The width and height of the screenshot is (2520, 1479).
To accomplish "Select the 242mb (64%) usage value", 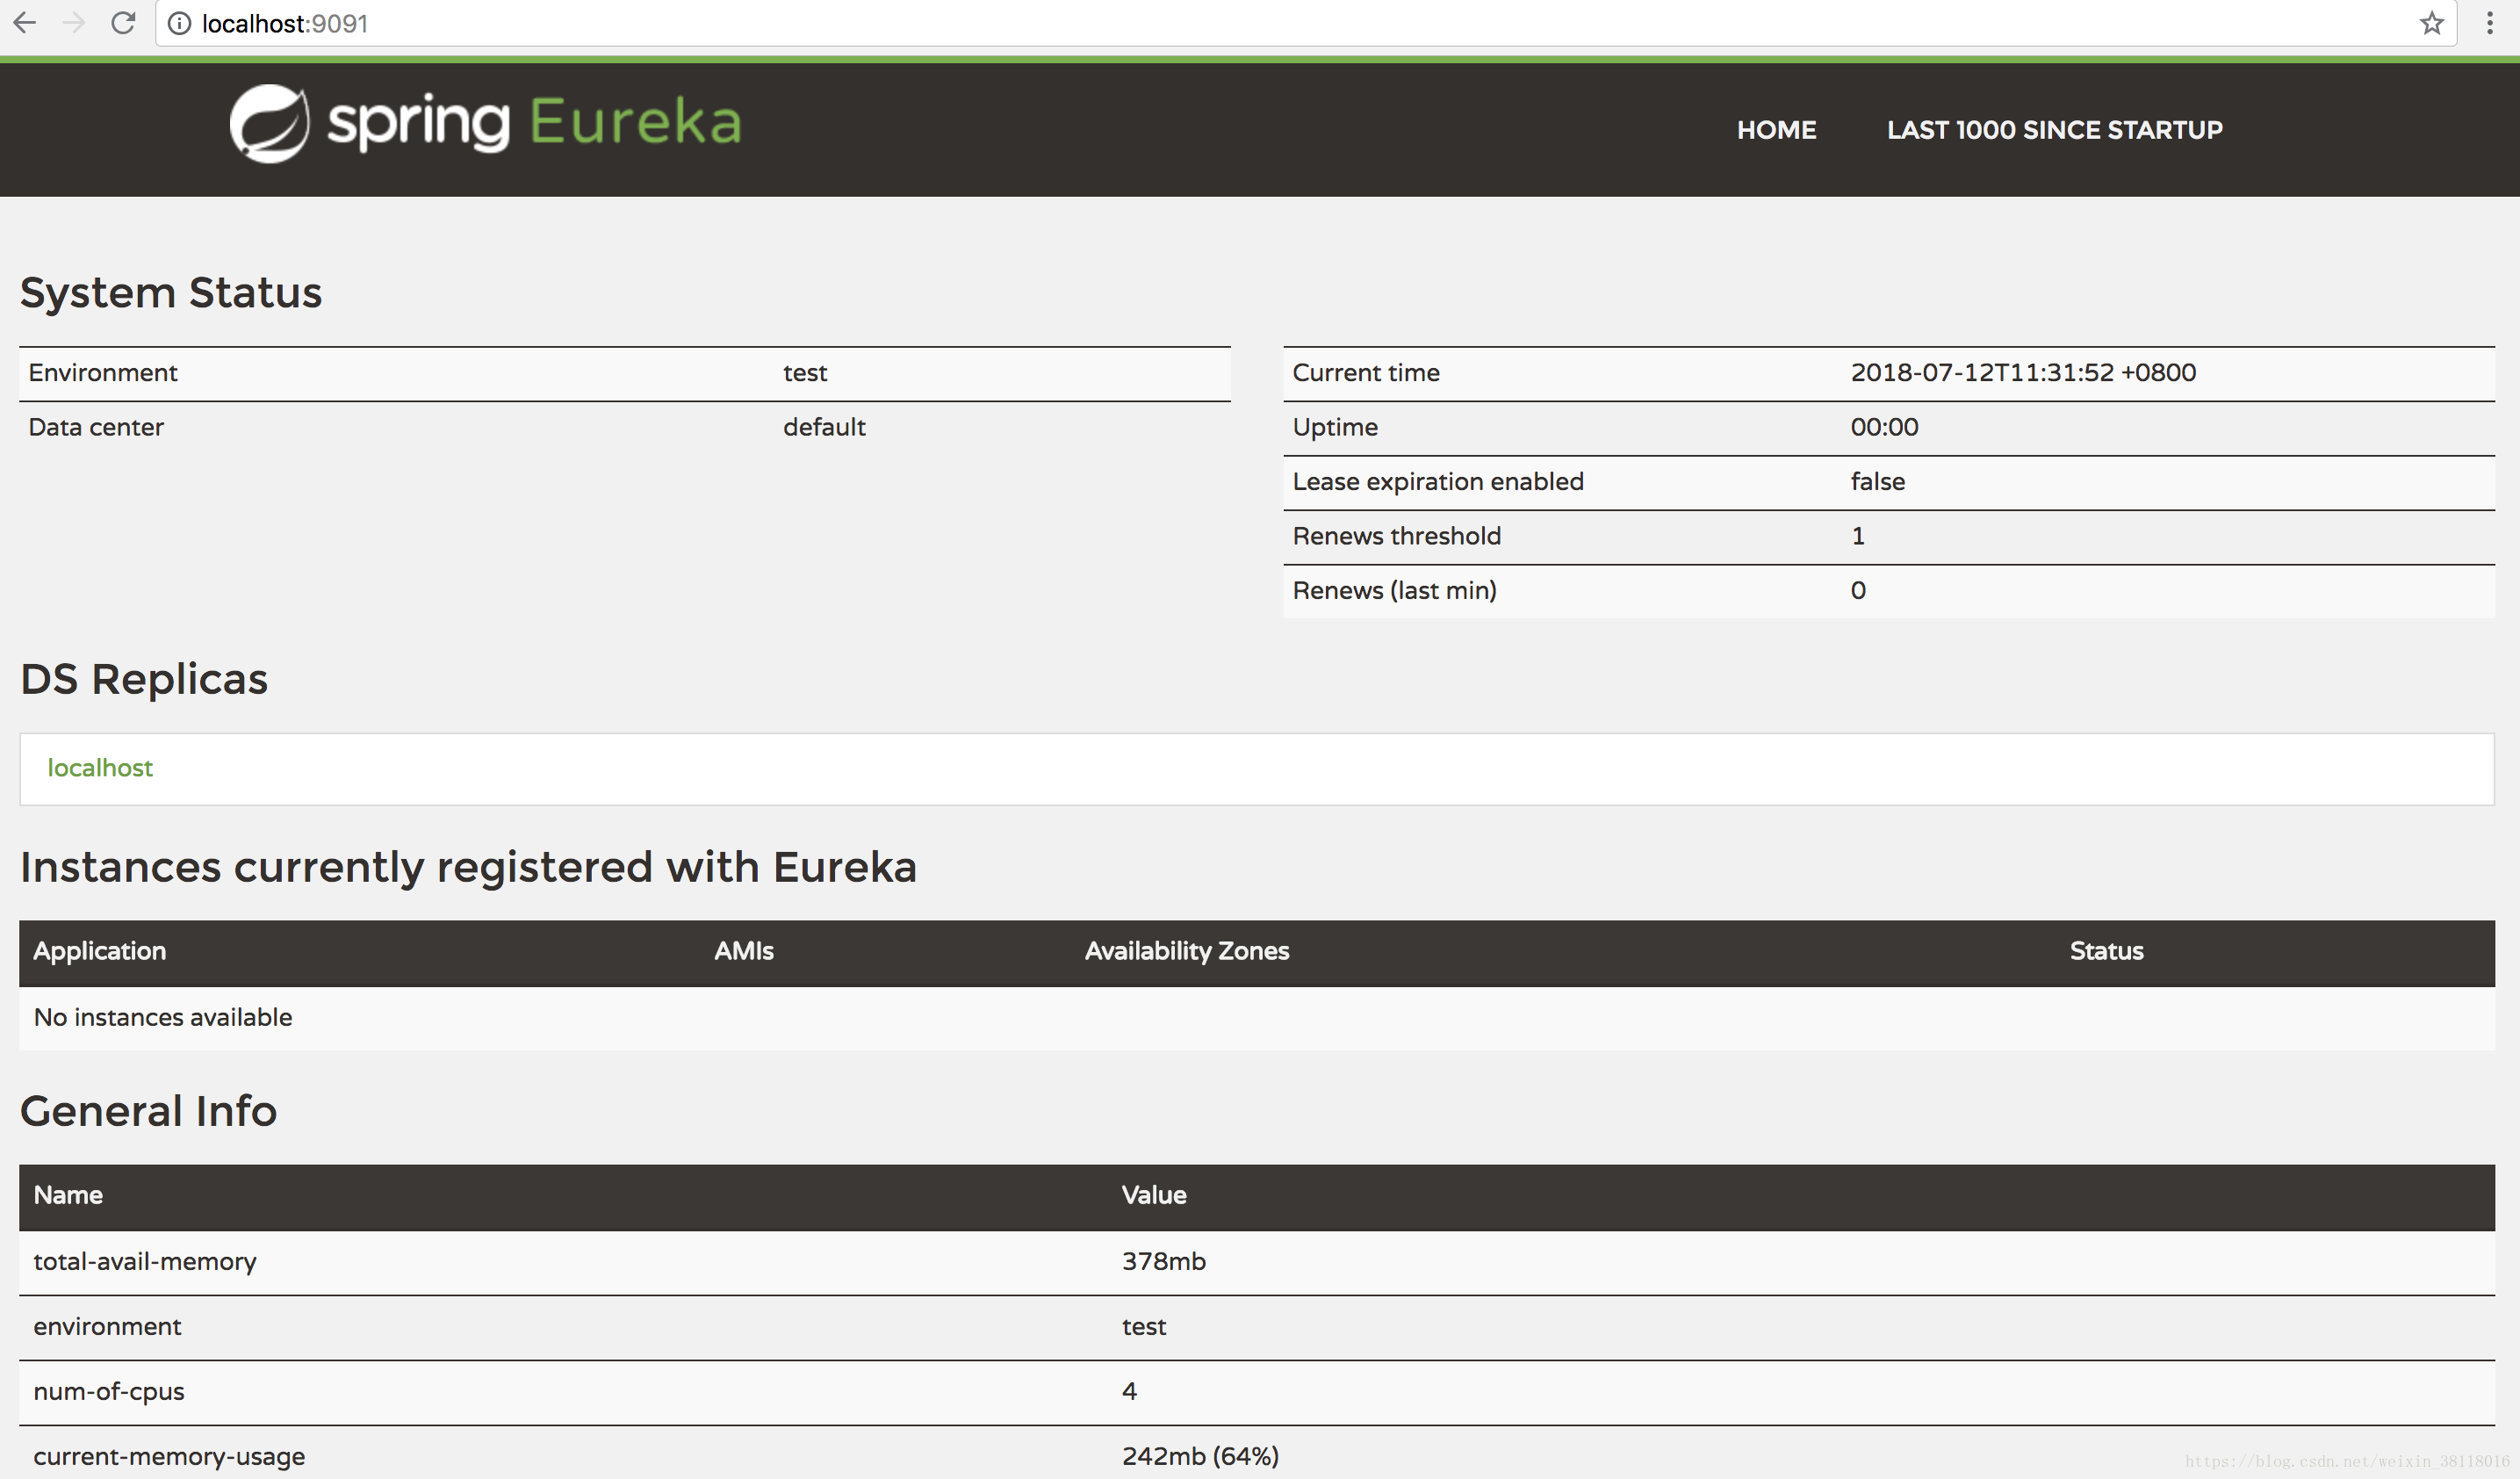I will pos(1200,1456).
